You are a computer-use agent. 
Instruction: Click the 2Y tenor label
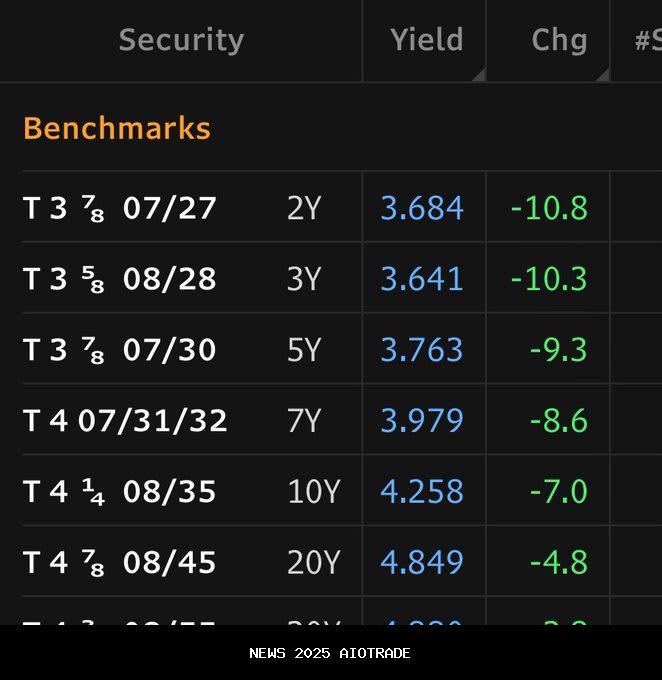pyautogui.click(x=303, y=208)
